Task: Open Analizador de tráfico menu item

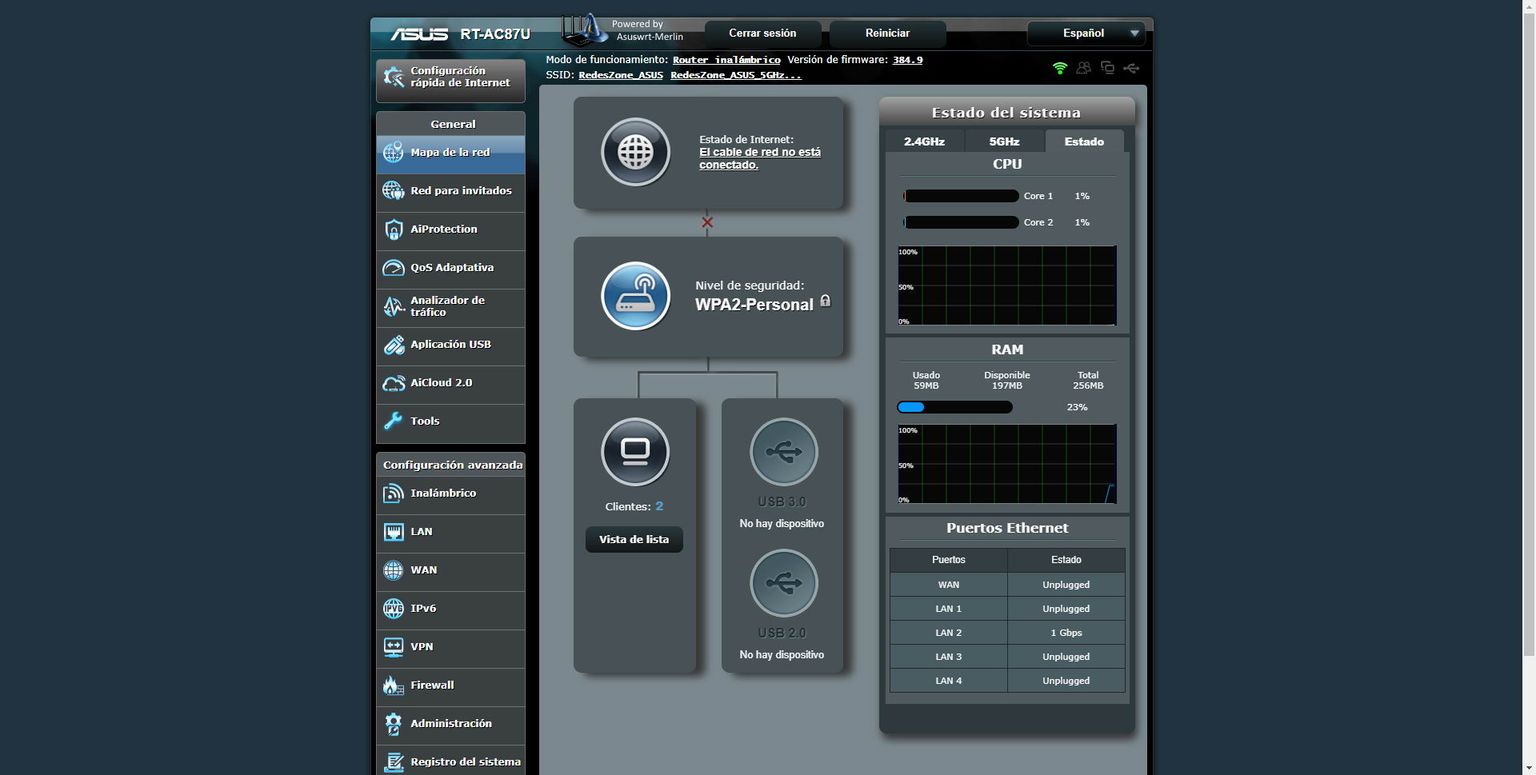Action: pos(451,306)
